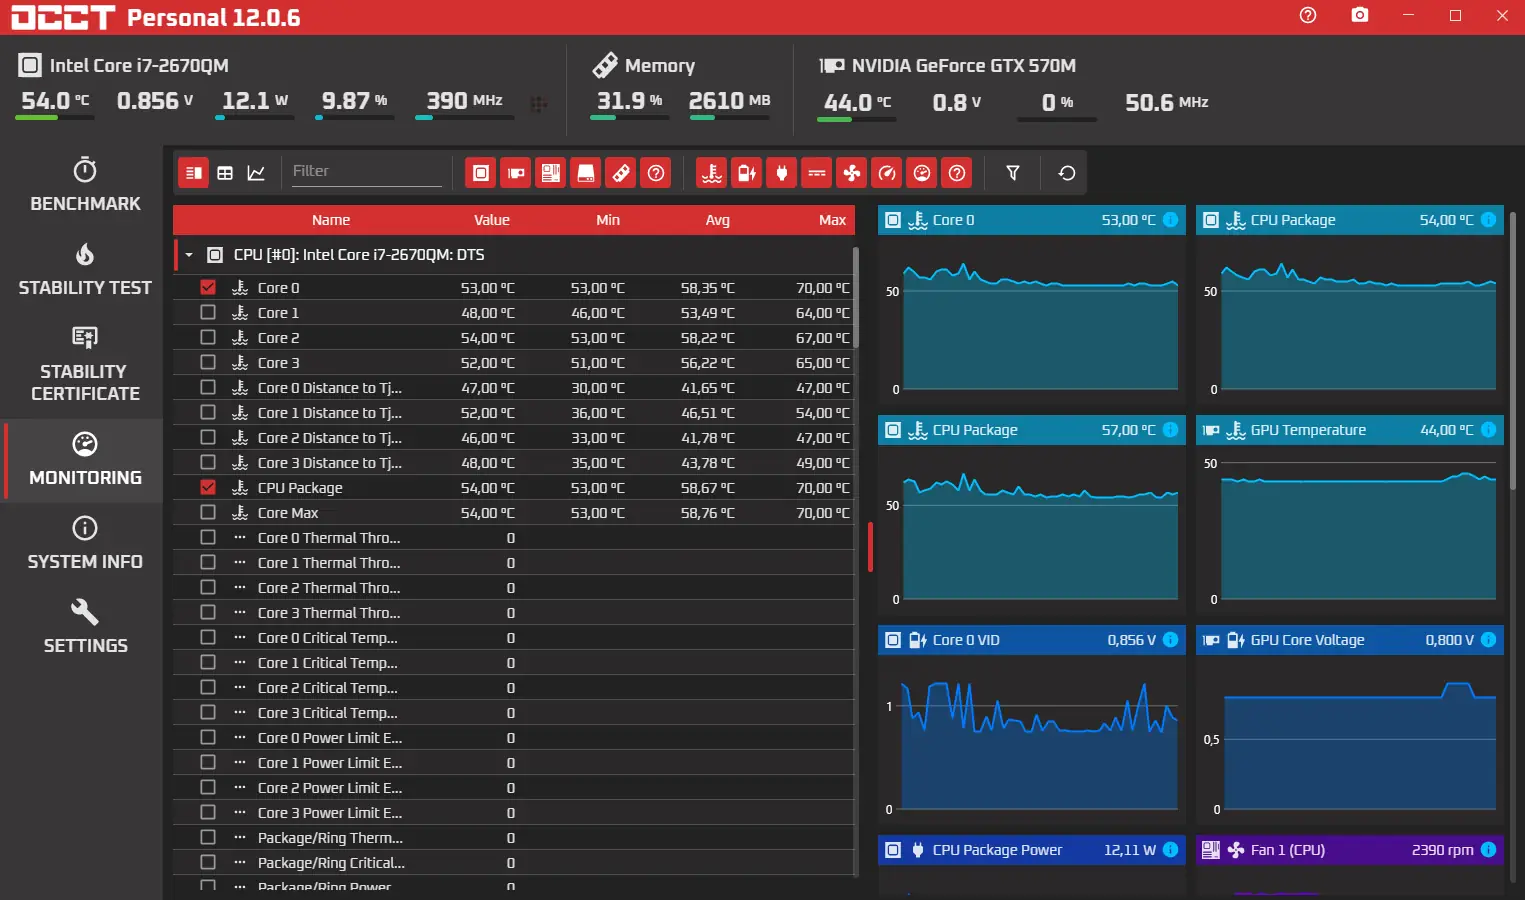
Task: Toggle the memory stick hardware filter icon
Action: [x=621, y=173]
